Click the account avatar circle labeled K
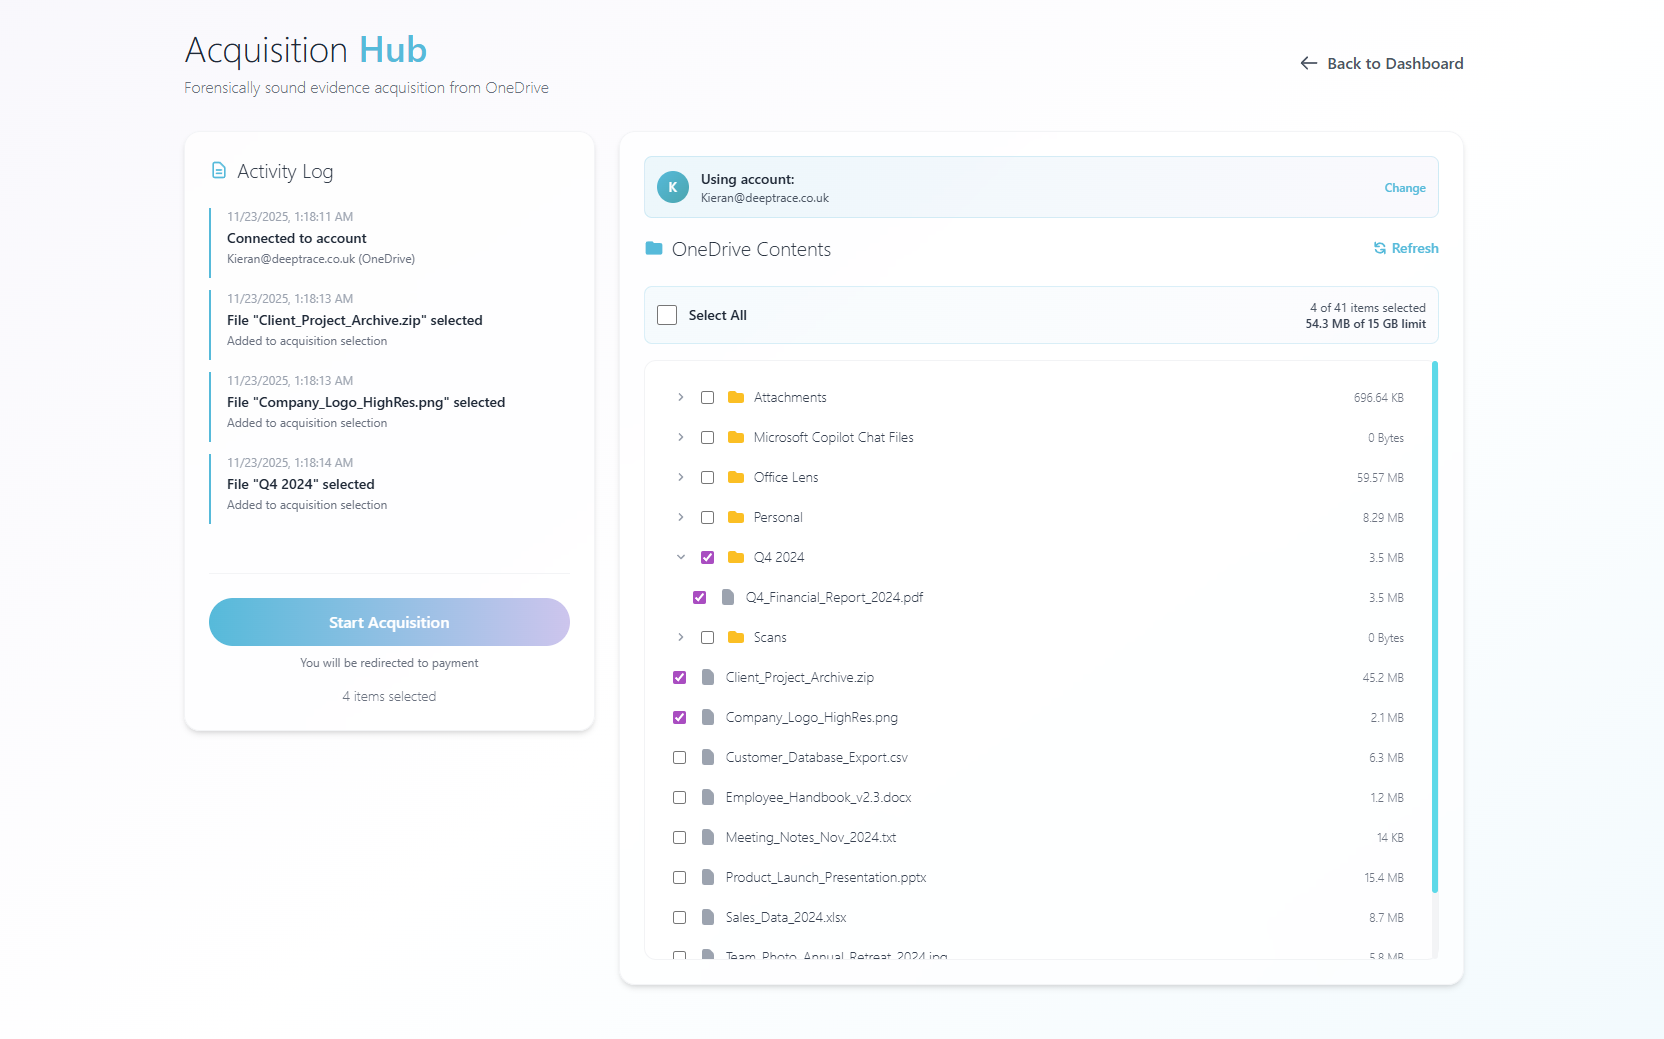The width and height of the screenshot is (1664, 1039). [672, 187]
